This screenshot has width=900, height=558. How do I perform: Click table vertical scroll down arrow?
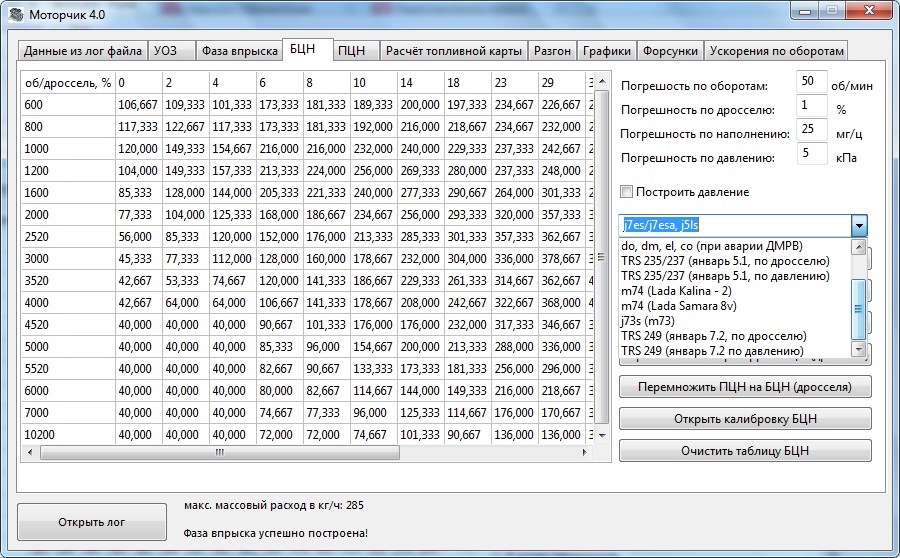[602, 436]
